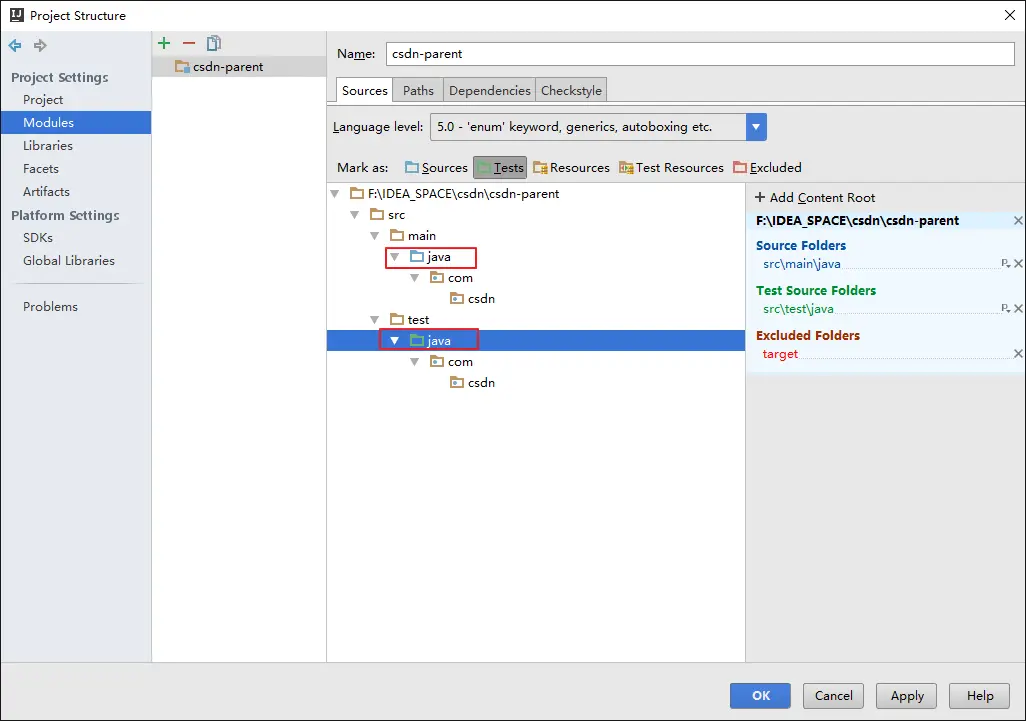Mark folder as Test Resources
1026x721 pixels.
[671, 167]
